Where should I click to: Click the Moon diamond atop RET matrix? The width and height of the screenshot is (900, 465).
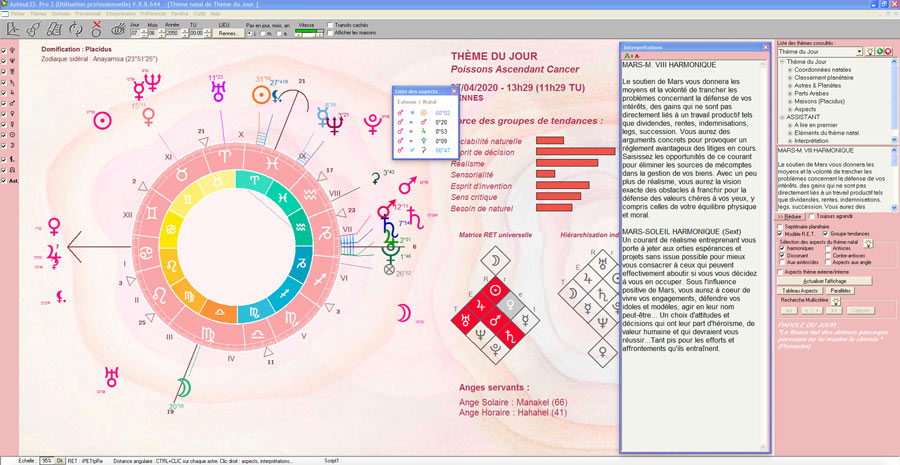pos(495,261)
